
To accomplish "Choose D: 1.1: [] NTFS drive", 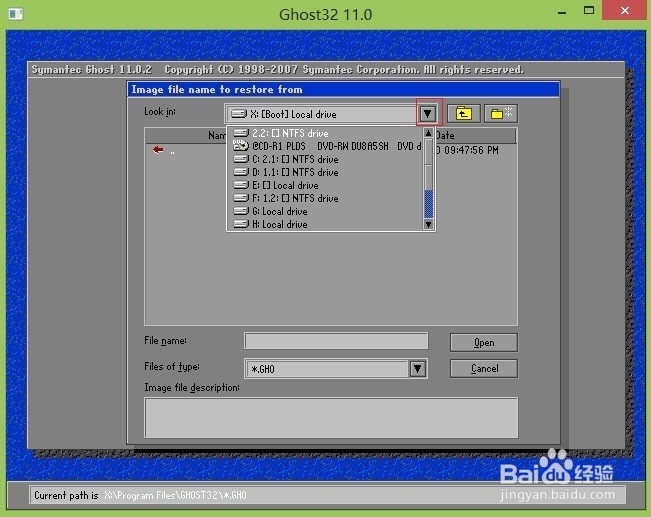I will click(x=325, y=172).
